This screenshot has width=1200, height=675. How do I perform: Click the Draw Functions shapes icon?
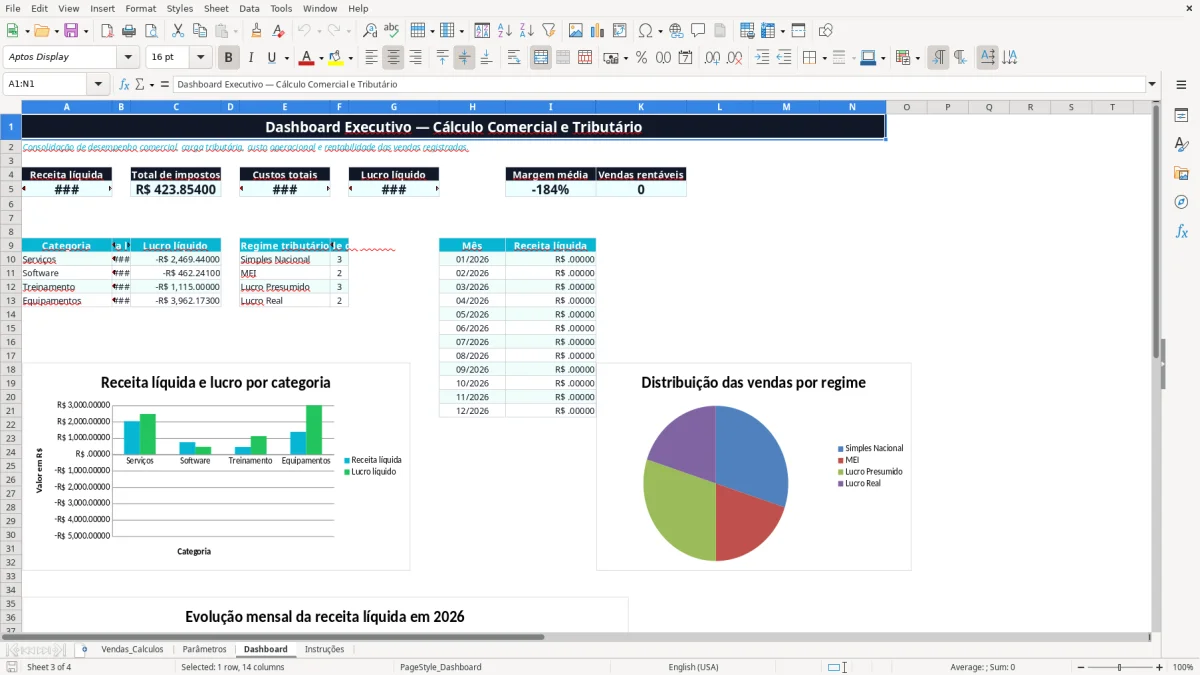pyautogui.click(x=825, y=31)
